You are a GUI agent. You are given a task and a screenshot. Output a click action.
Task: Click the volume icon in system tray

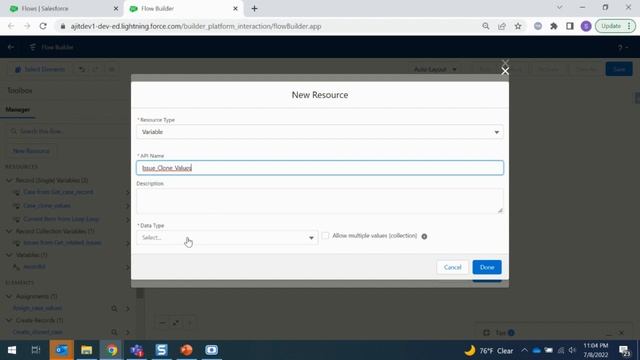click(572, 350)
